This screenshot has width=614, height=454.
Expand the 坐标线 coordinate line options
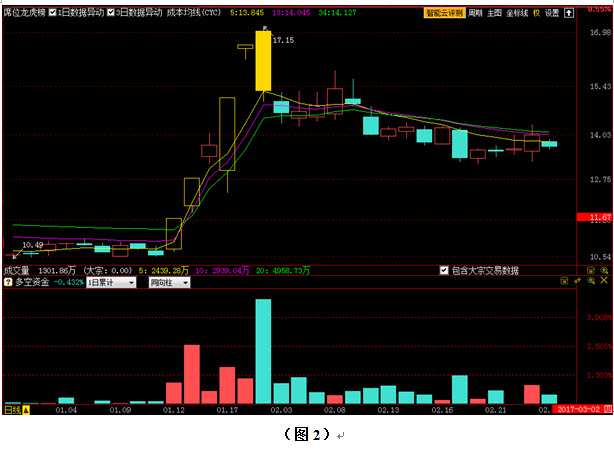[516, 14]
